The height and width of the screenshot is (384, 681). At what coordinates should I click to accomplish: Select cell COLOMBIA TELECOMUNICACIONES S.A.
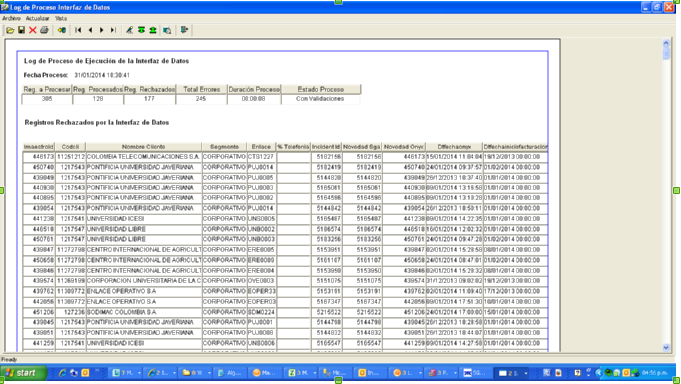144,156
